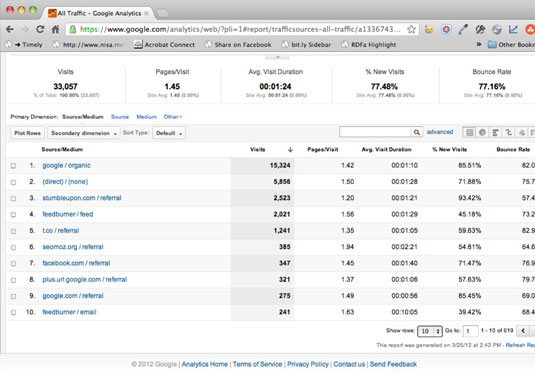Image resolution: width=535 pixels, height=375 pixels.
Task: Show hidden bookmarks with the chevron
Action: (x=479, y=44)
